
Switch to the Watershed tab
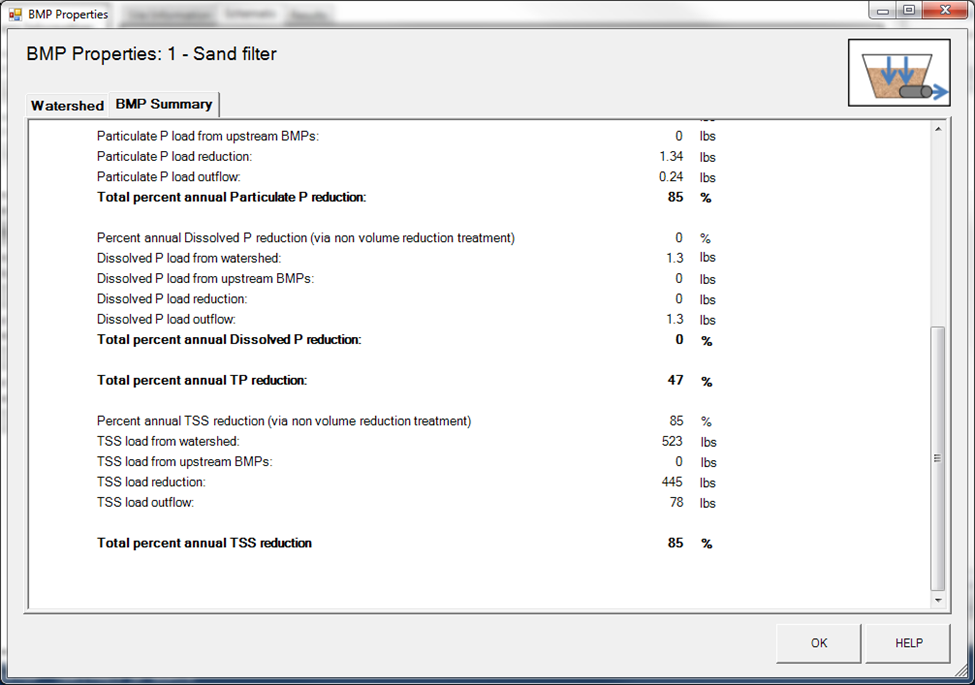[67, 105]
